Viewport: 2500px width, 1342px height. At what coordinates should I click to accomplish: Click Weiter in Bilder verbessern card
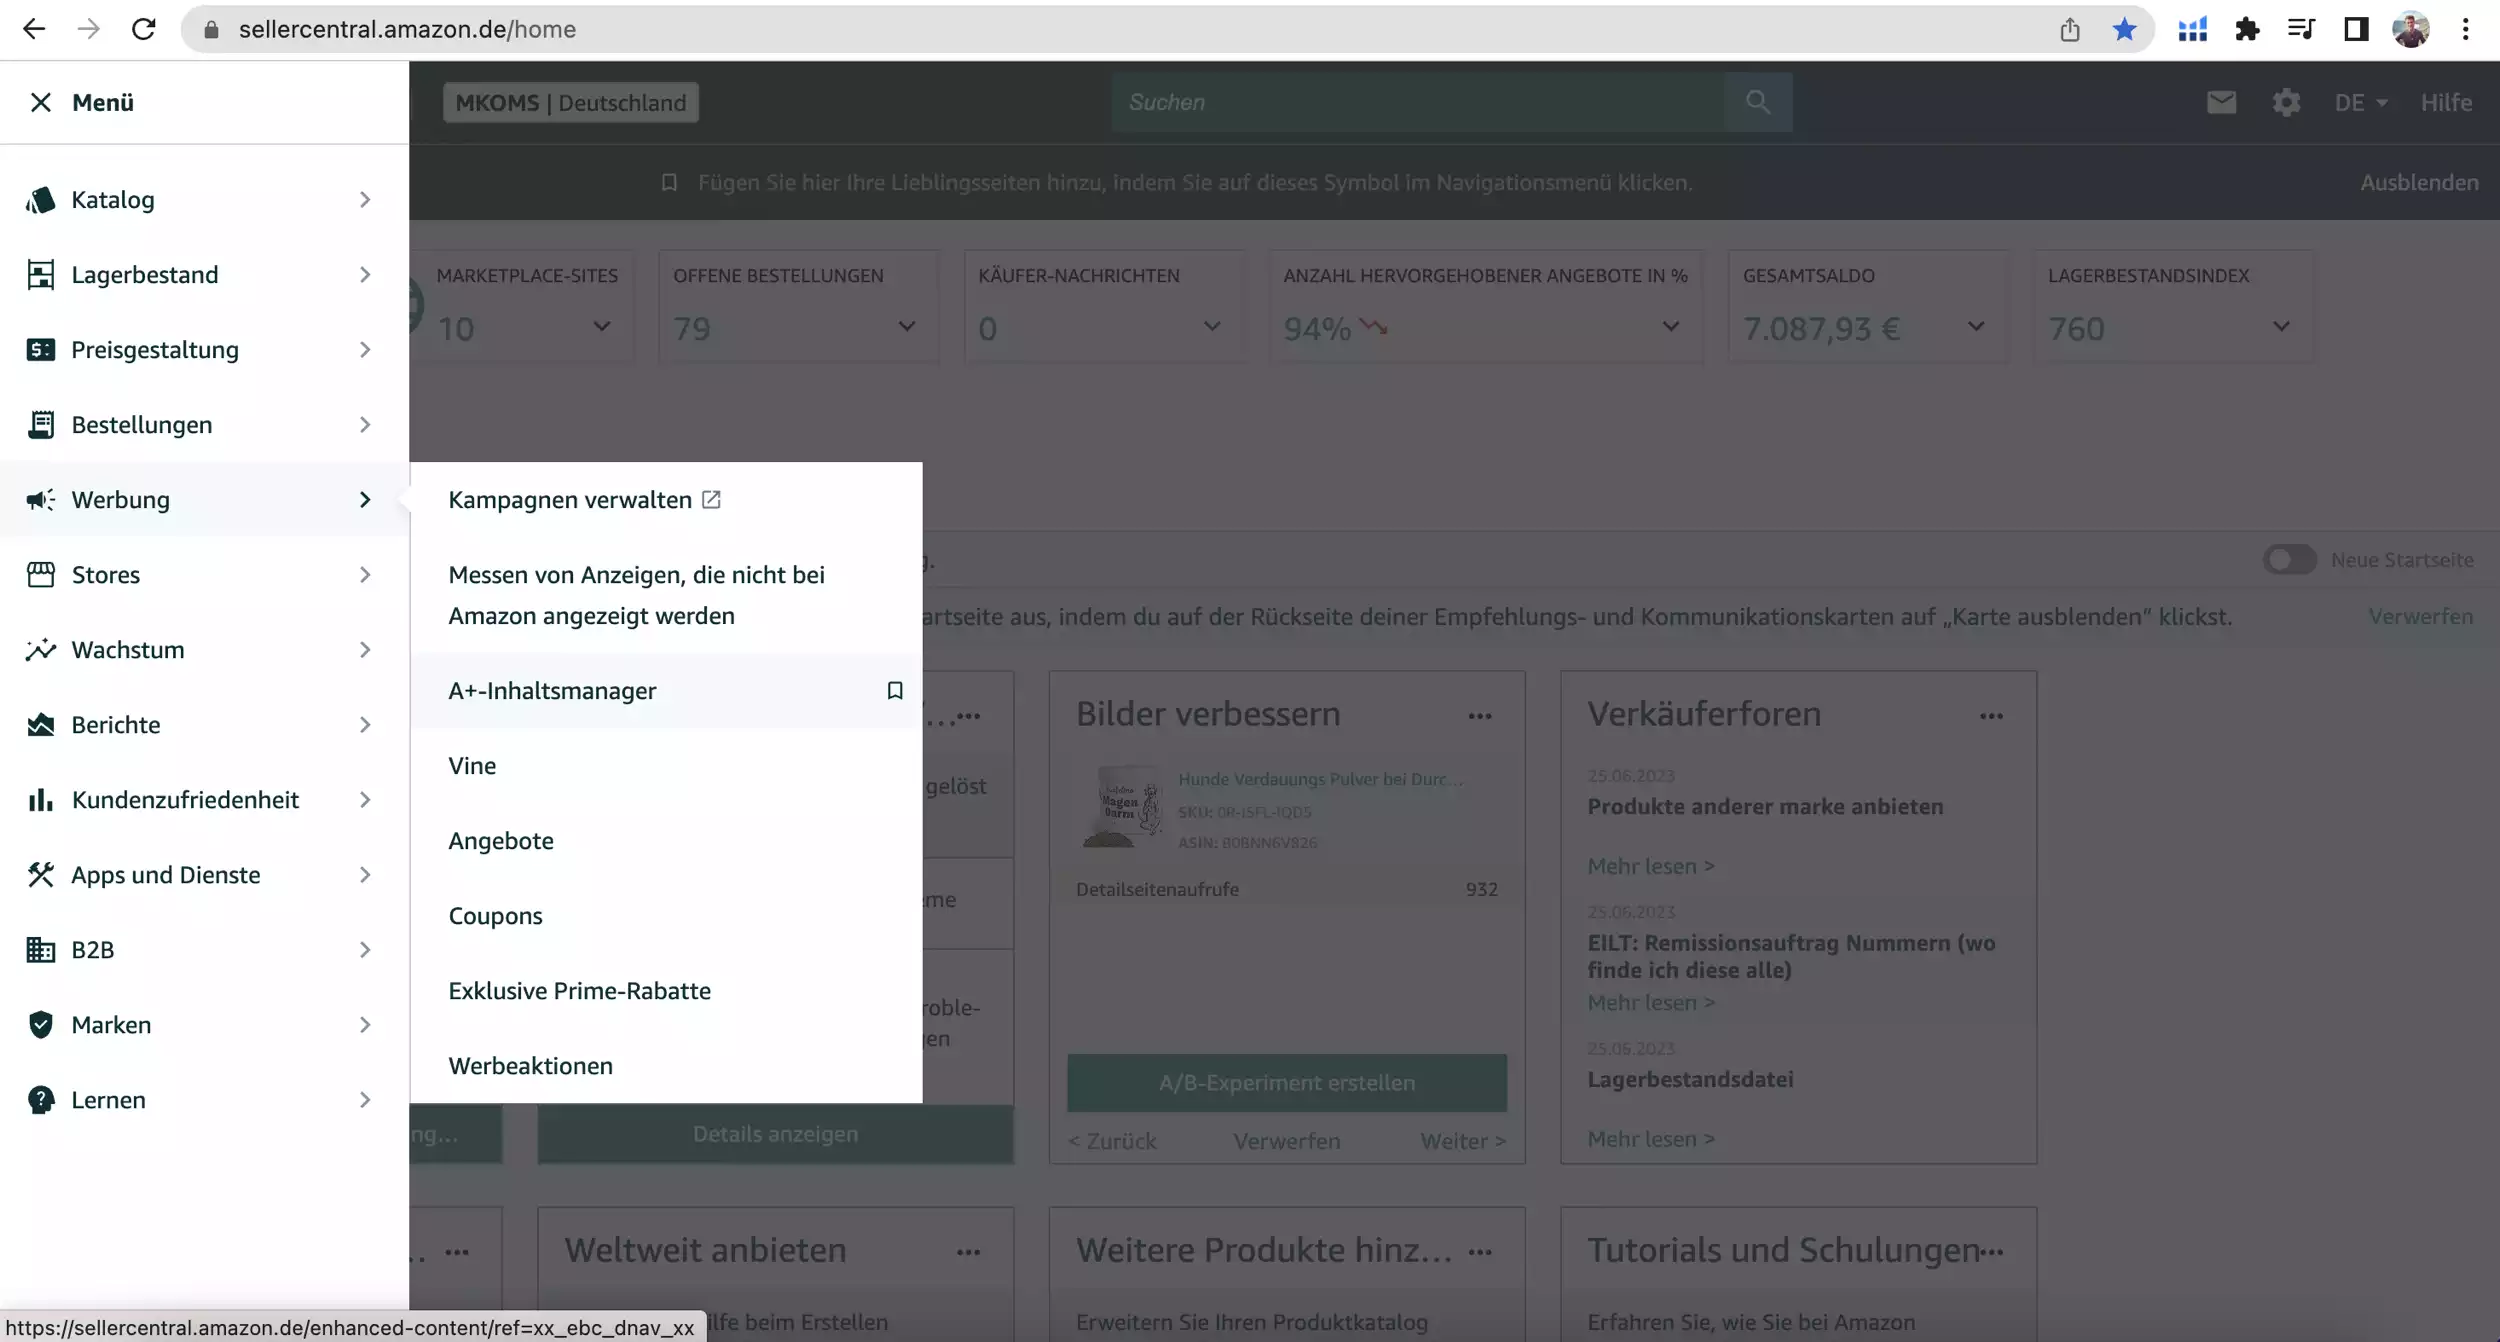tap(1463, 1141)
